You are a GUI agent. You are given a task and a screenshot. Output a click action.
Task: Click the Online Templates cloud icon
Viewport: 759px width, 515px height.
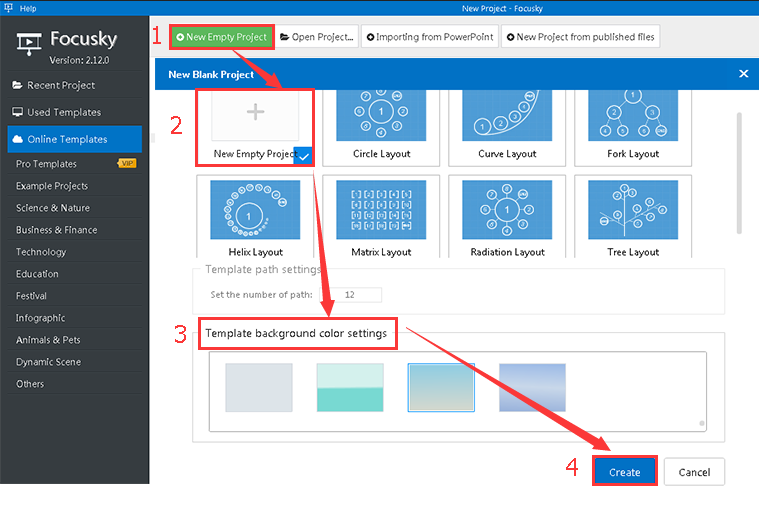pos(17,139)
